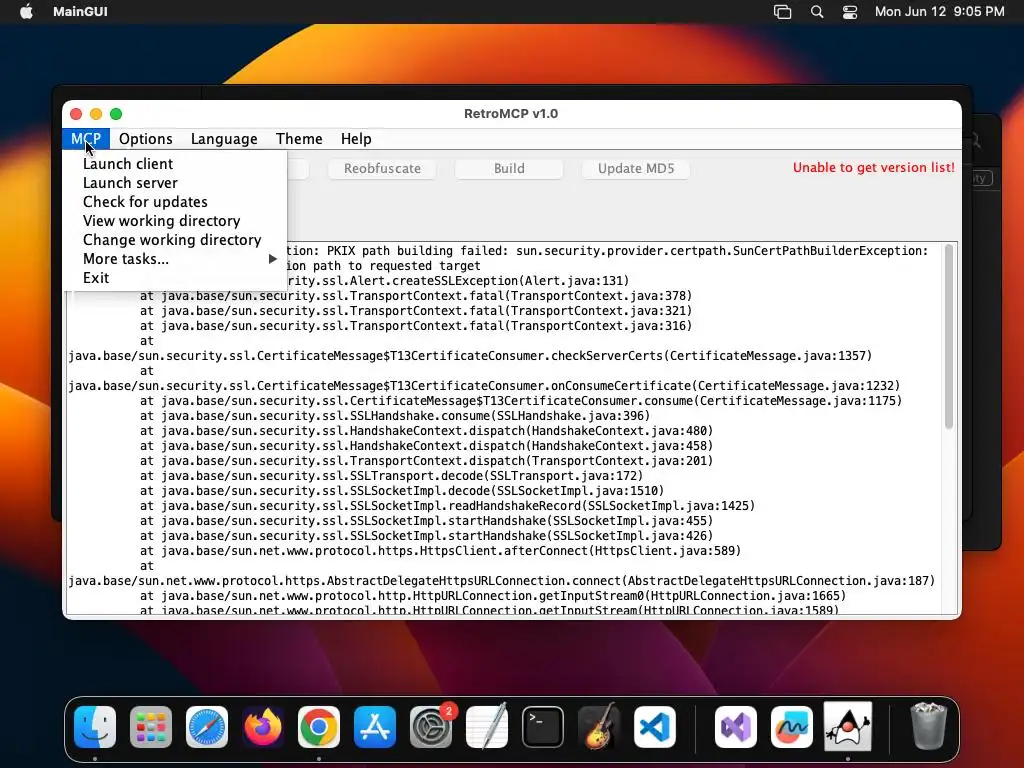
Task: Open Spotlight search in menu bar
Action: (x=816, y=12)
